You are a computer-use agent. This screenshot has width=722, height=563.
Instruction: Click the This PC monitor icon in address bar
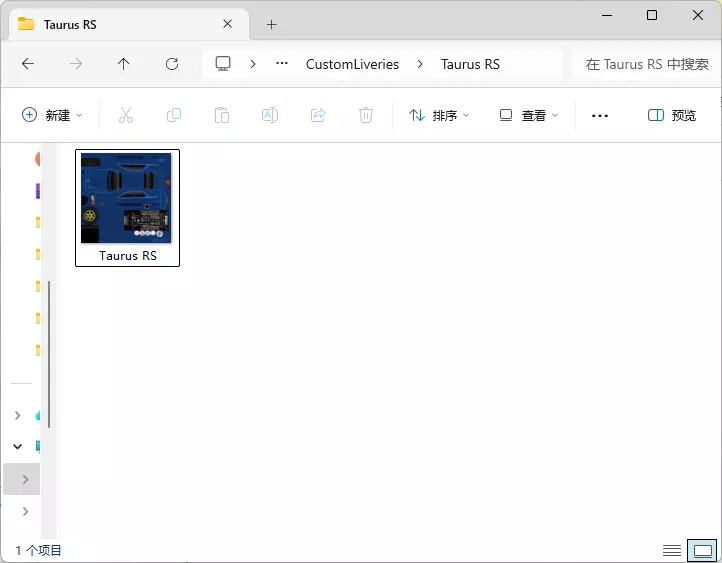coord(223,64)
